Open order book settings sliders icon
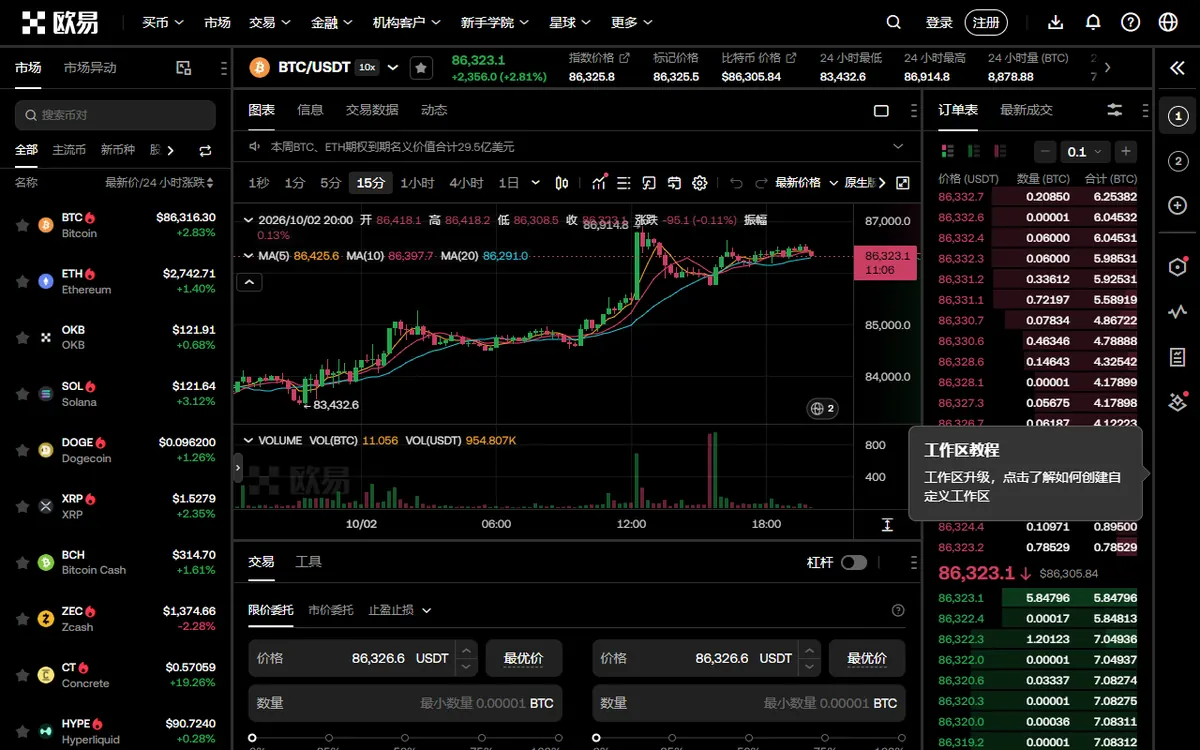Screen dimensions: 1200x750 point(1115,110)
